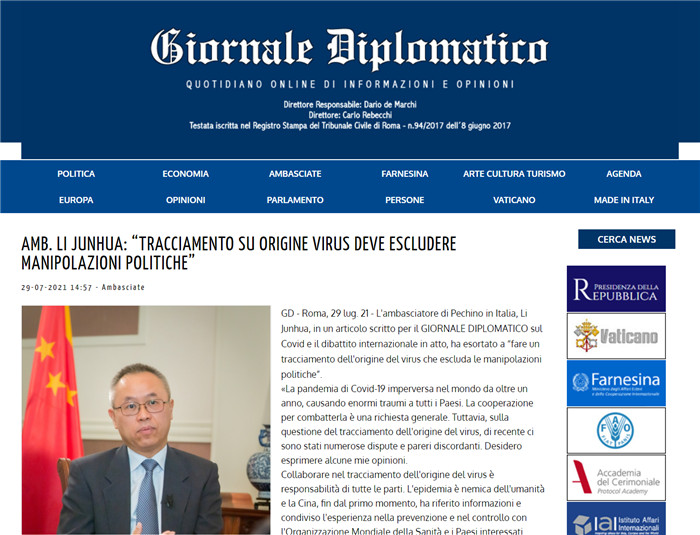Image resolution: width=700 pixels, height=535 pixels.
Task: Click the Cerca News button
Action: pos(626,239)
